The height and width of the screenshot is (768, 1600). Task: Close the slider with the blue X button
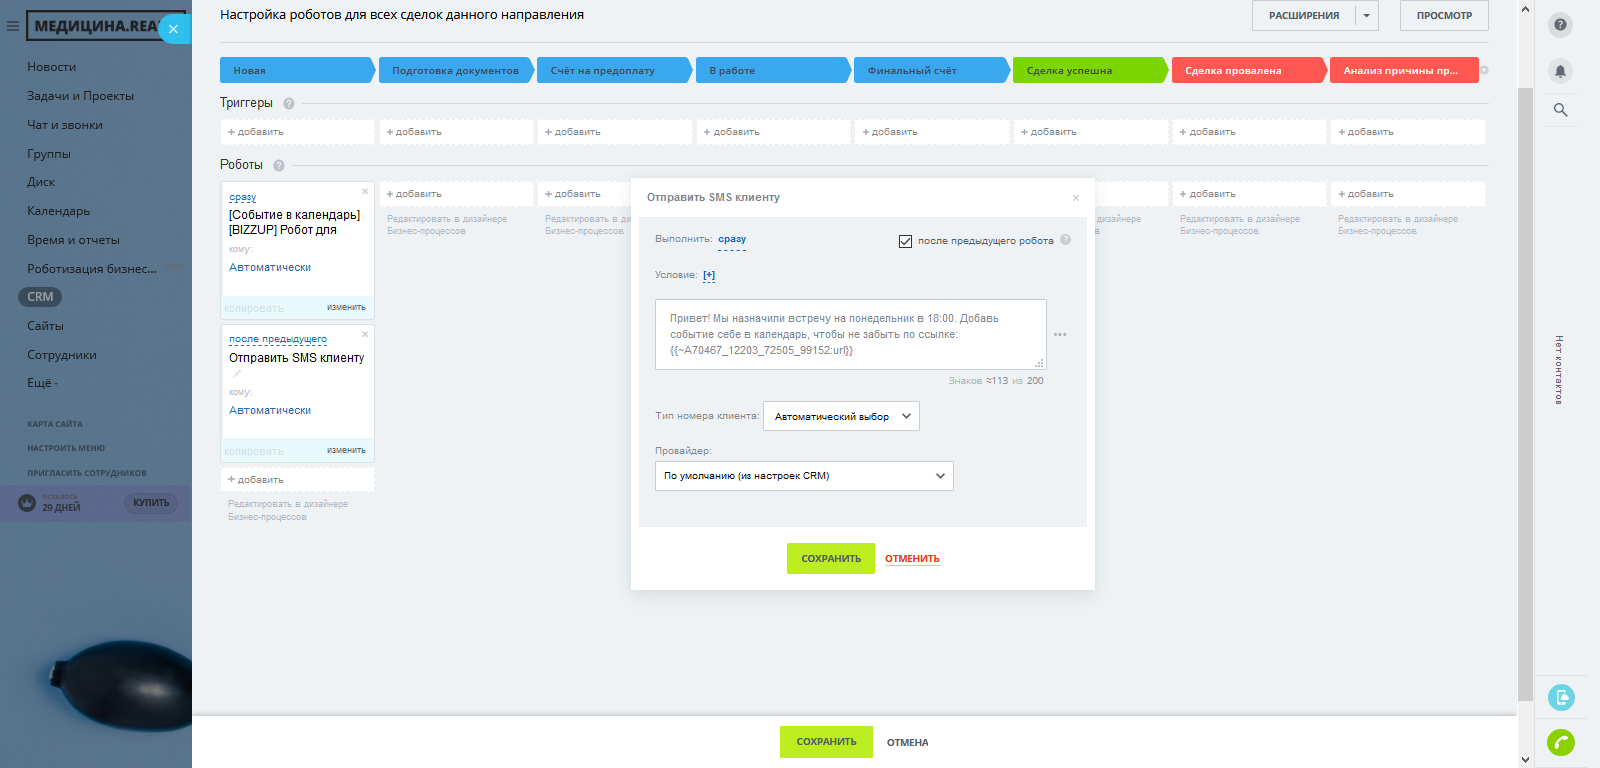click(x=174, y=29)
